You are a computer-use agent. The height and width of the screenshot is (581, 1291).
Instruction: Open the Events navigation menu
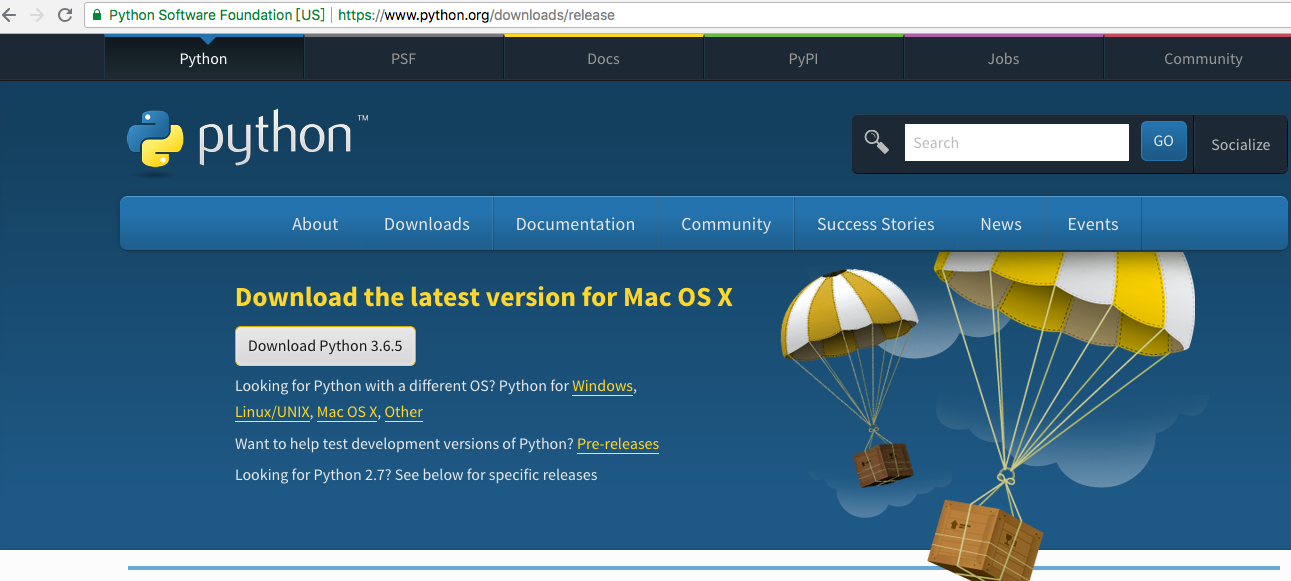[1093, 224]
